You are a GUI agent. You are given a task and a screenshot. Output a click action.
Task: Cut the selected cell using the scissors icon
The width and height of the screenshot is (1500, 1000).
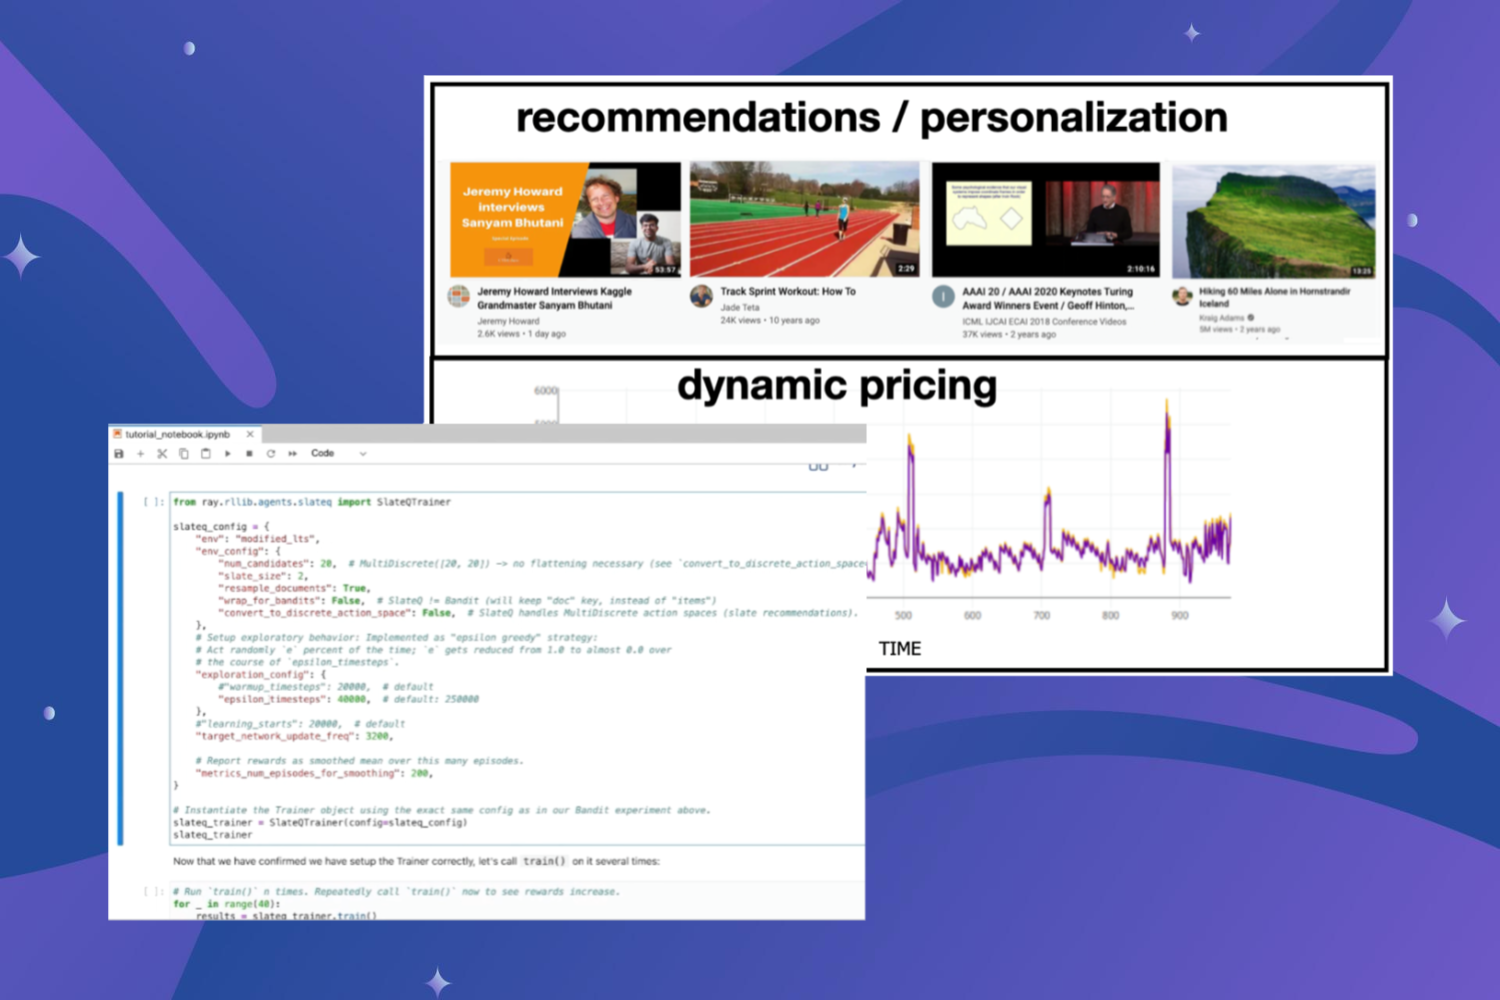click(x=162, y=453)
